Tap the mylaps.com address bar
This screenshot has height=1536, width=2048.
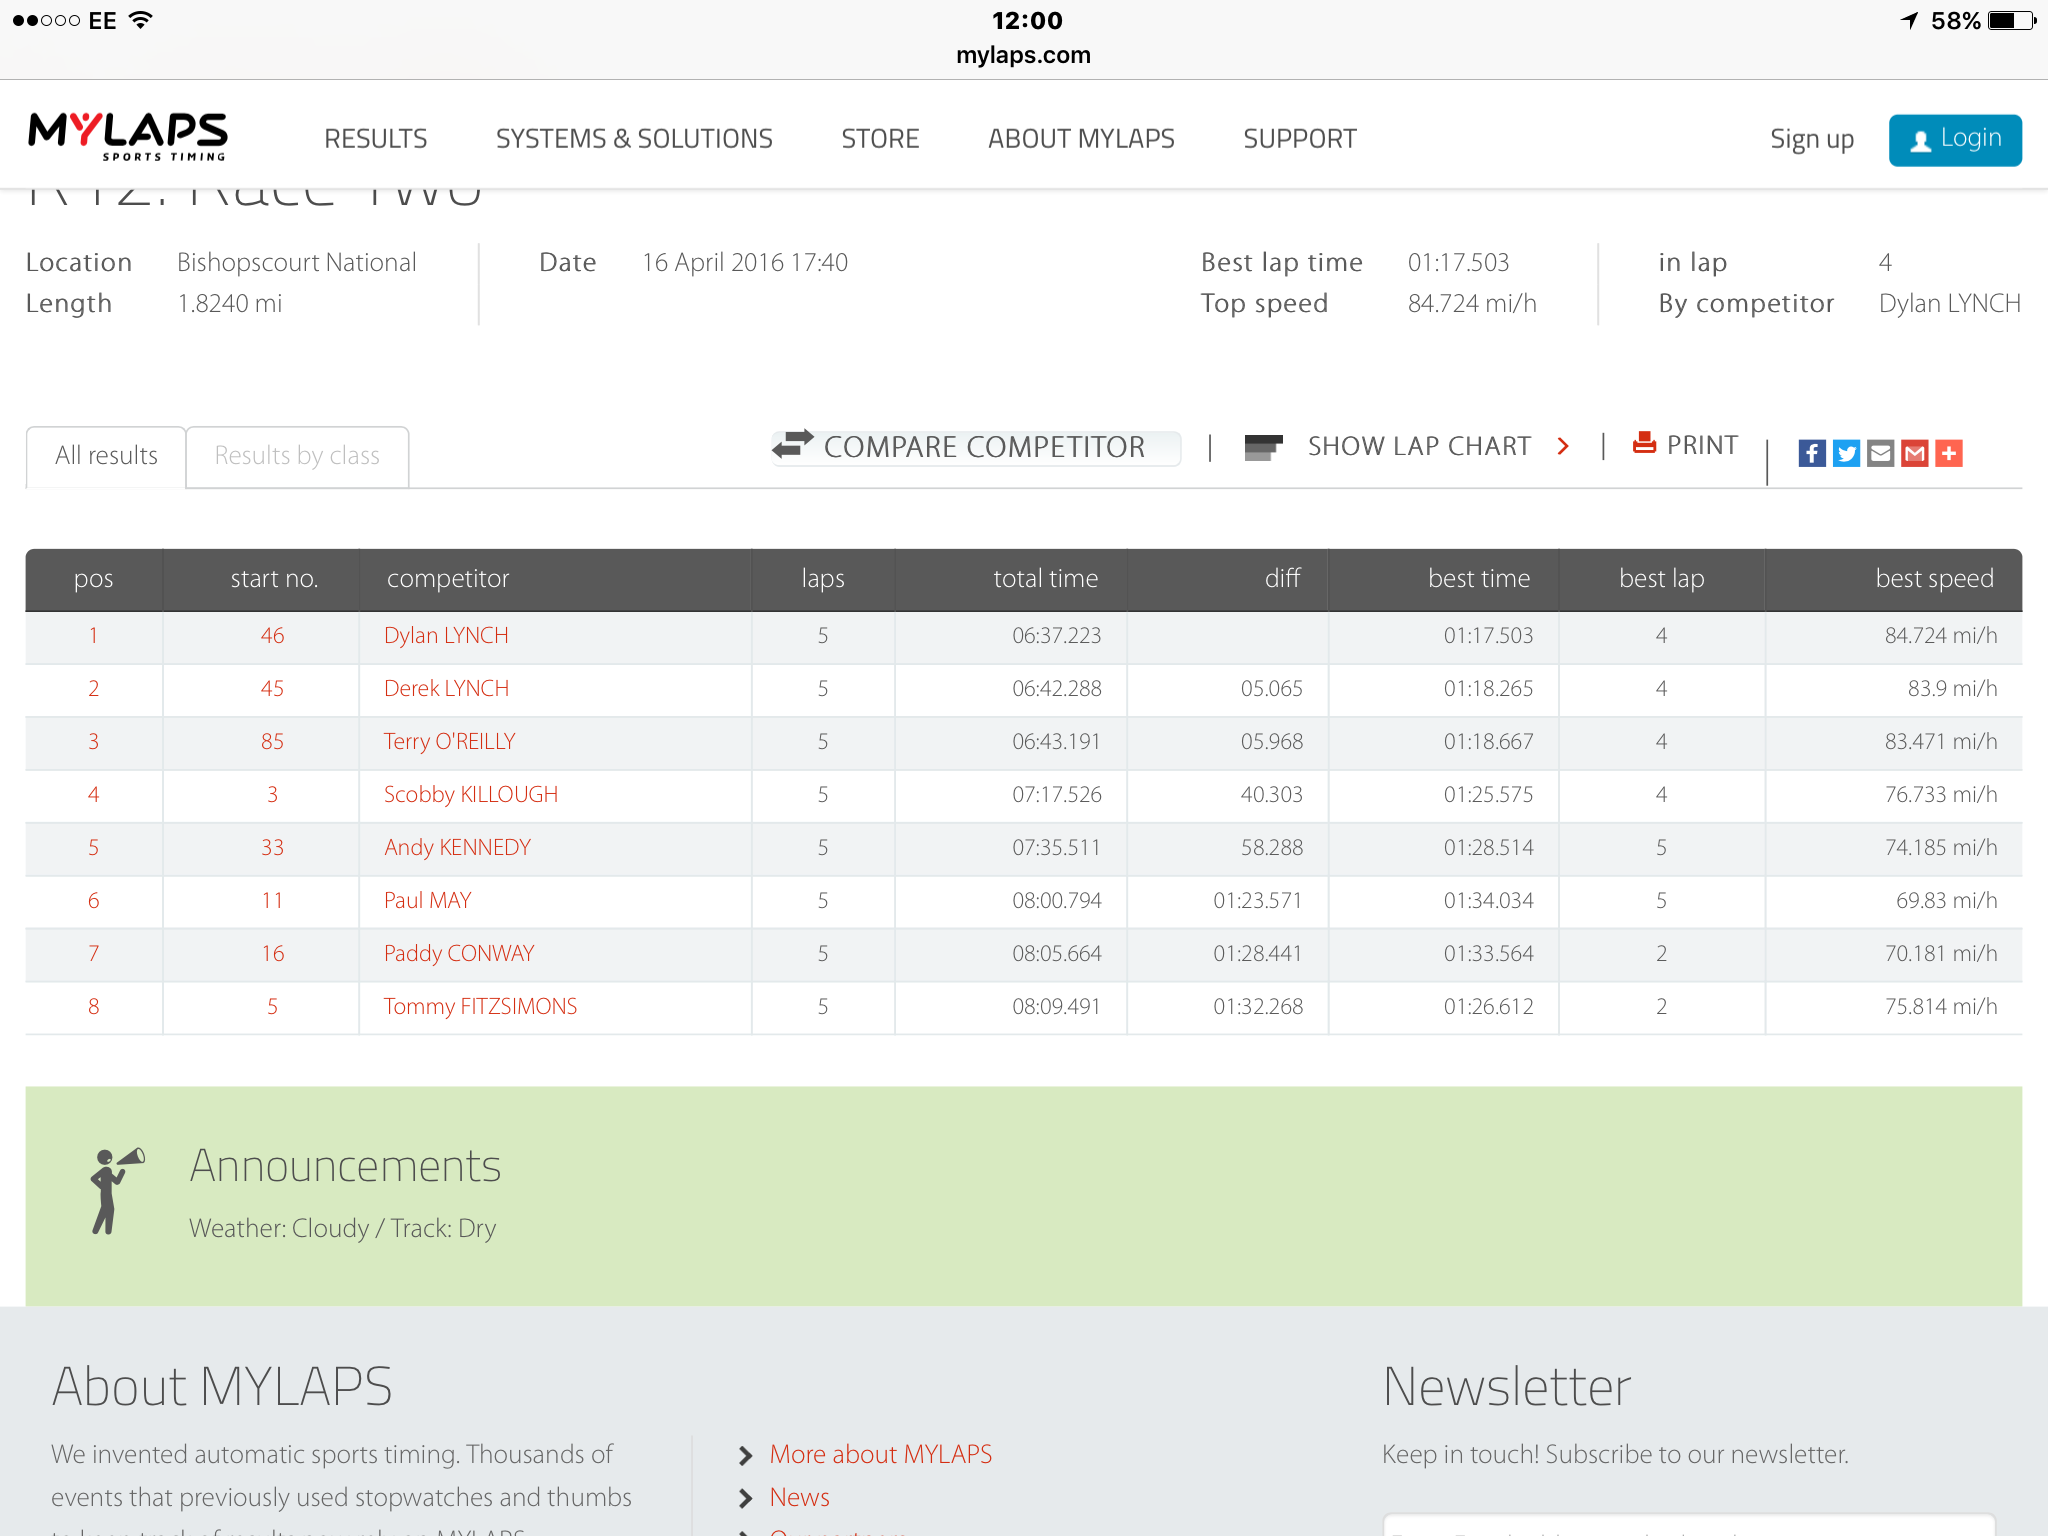click(1023, 55)
